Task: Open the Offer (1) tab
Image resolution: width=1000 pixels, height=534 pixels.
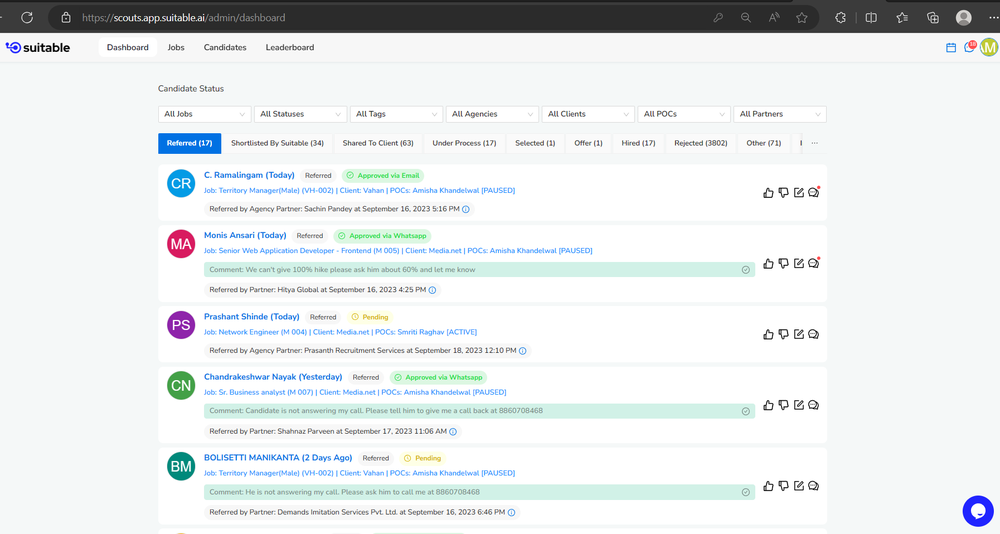Action: [588, 144]
